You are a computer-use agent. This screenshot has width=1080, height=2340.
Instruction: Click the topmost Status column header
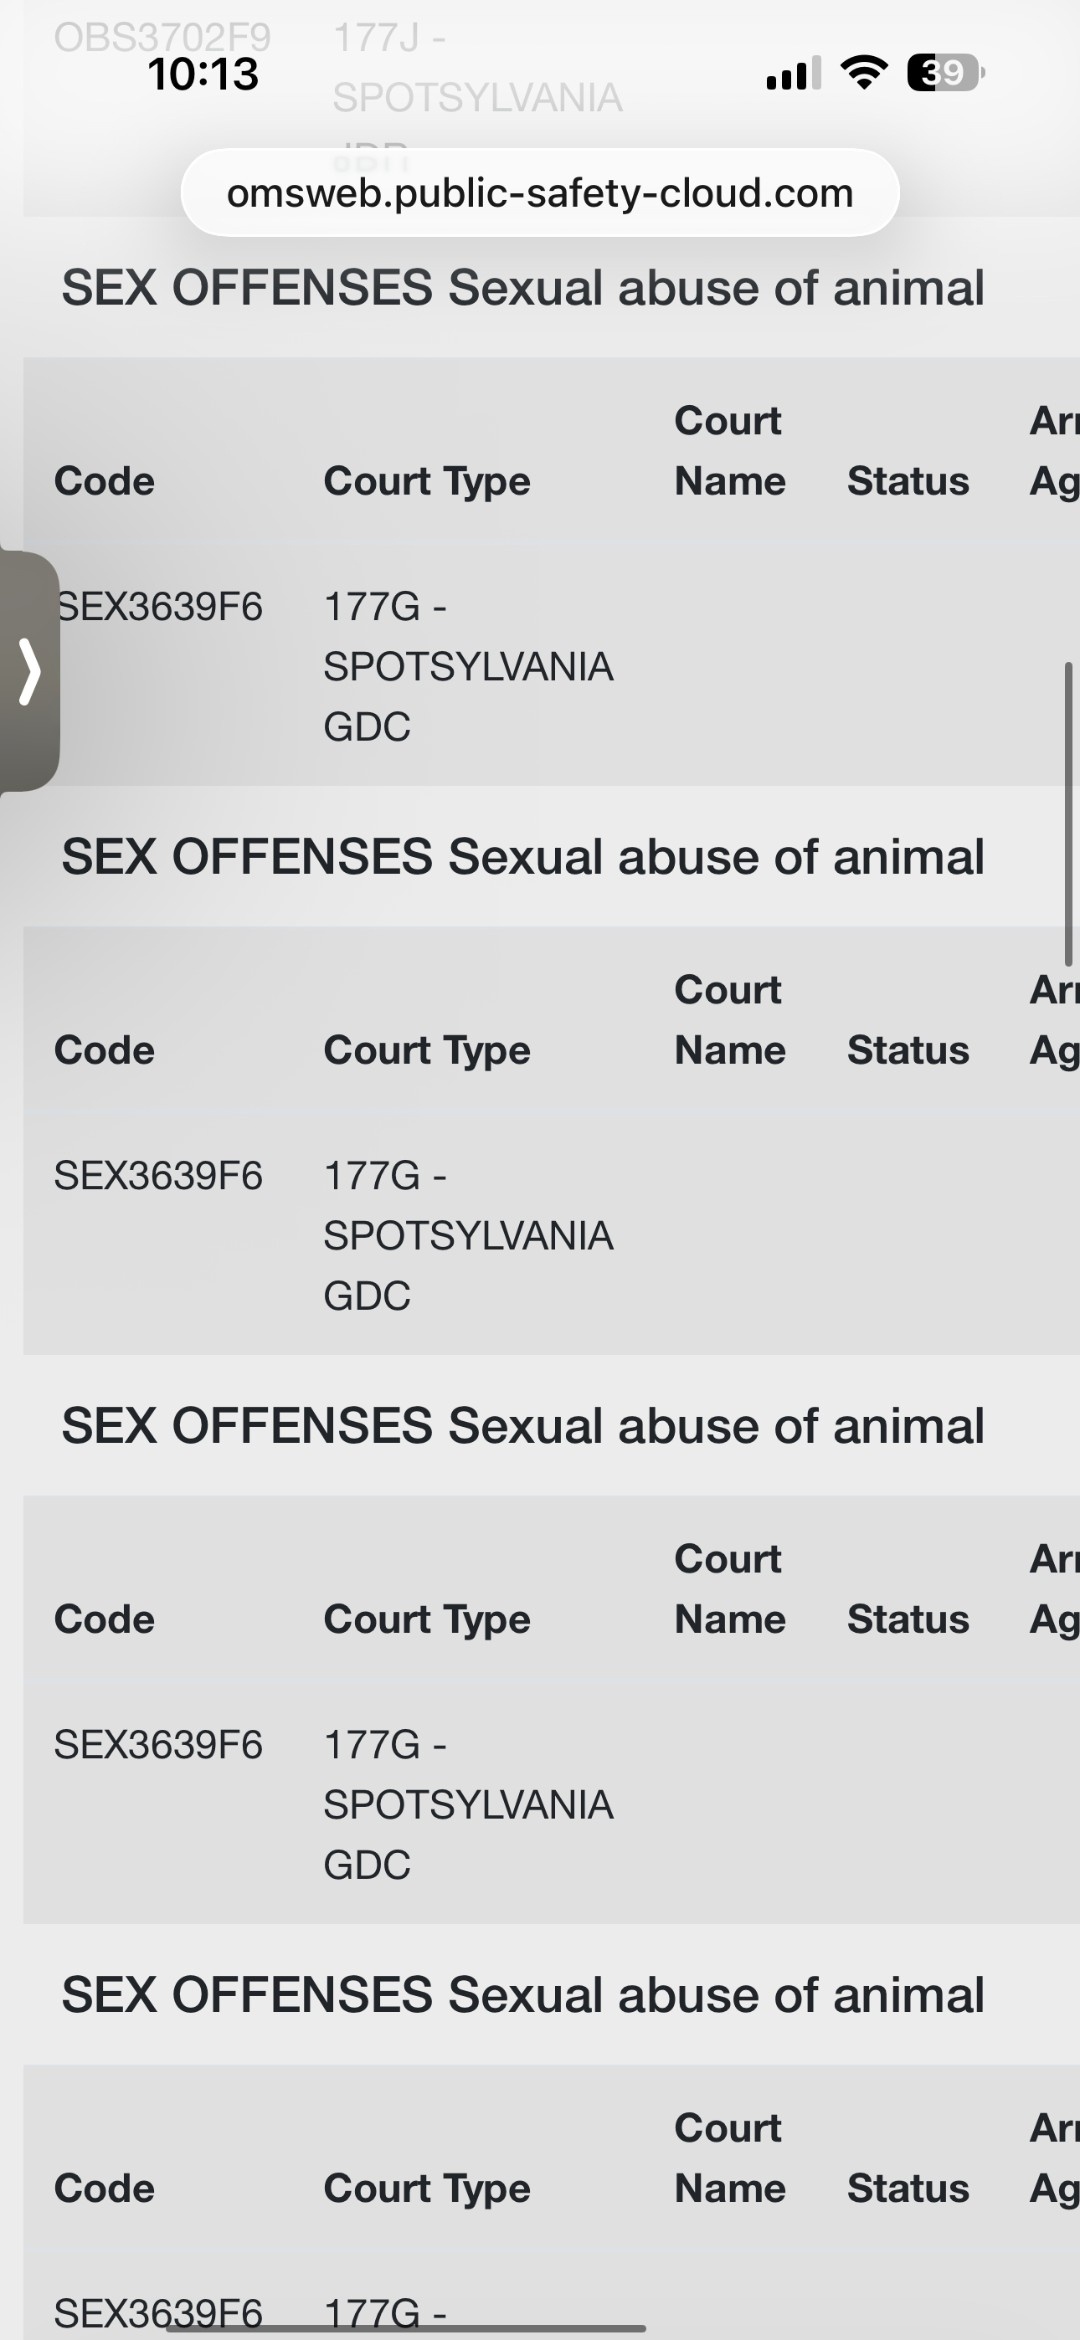click(908, 481)
